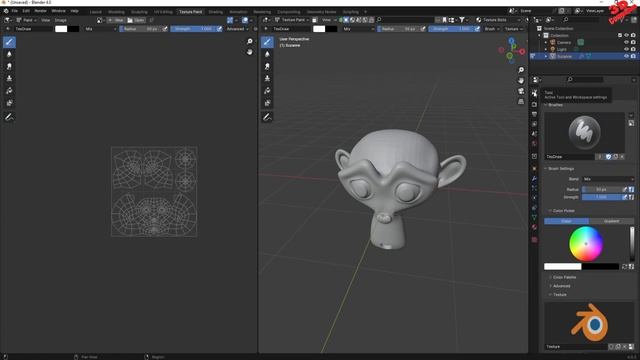Open the Object Data green triangle tab

534,218
